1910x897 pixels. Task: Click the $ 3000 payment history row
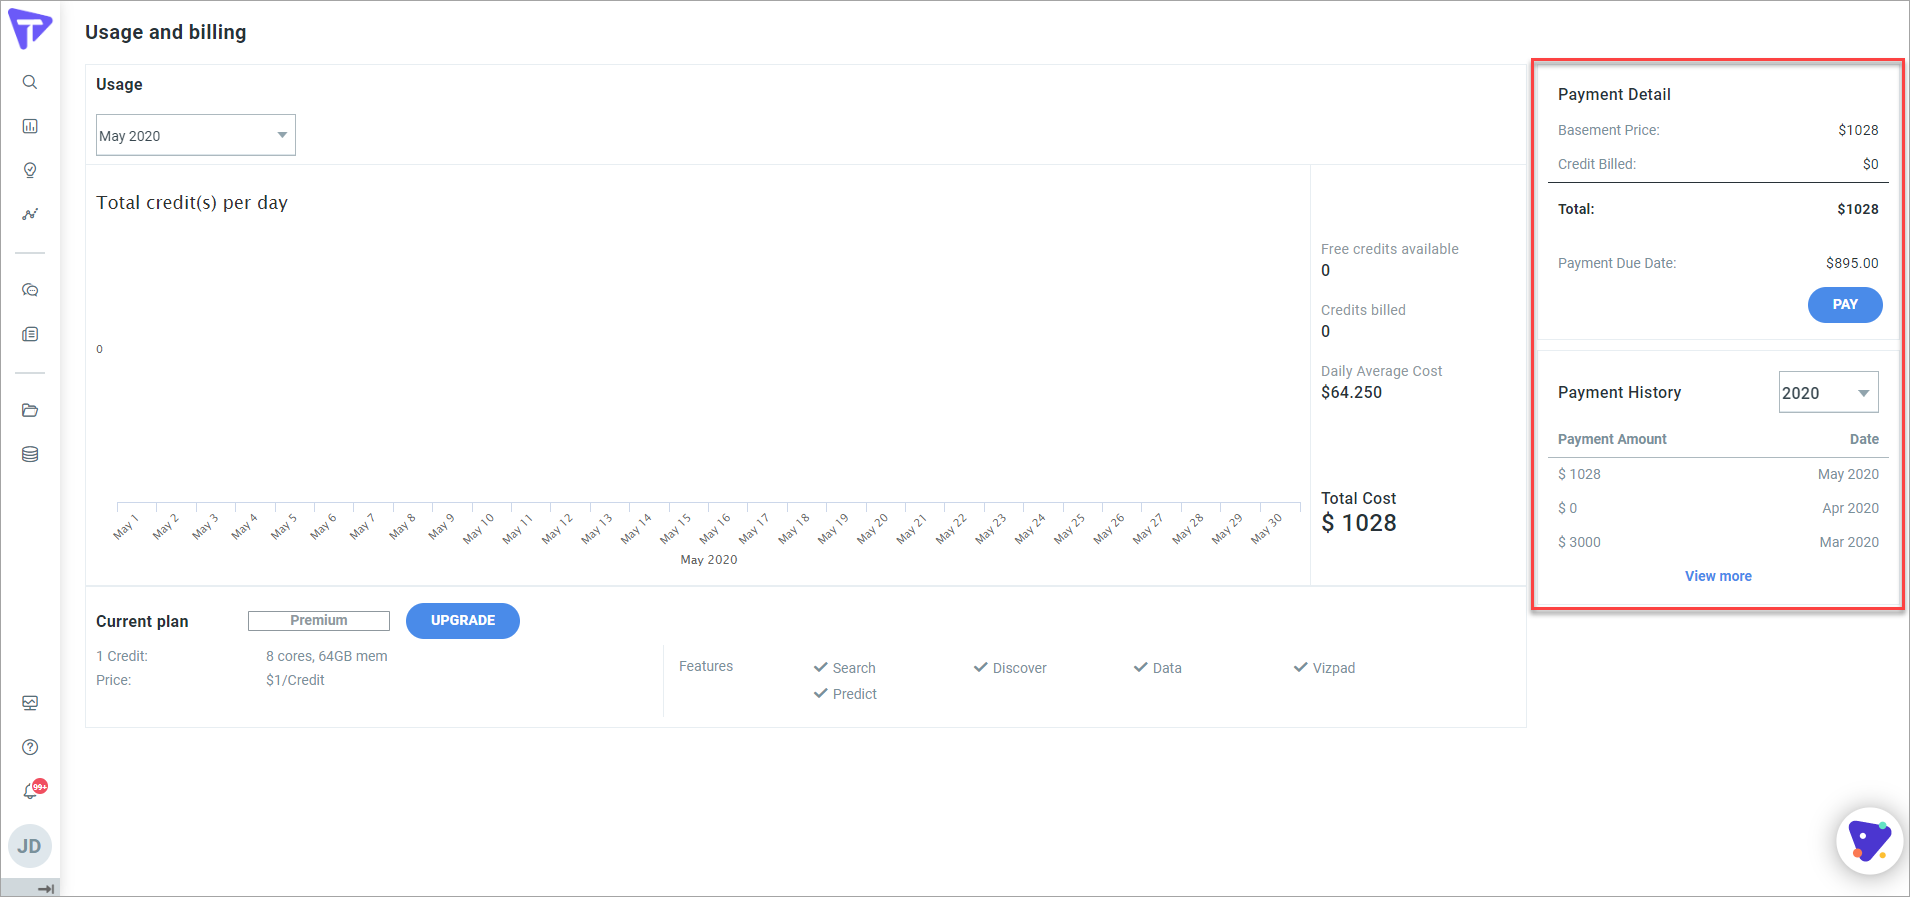coord(1718,542)
